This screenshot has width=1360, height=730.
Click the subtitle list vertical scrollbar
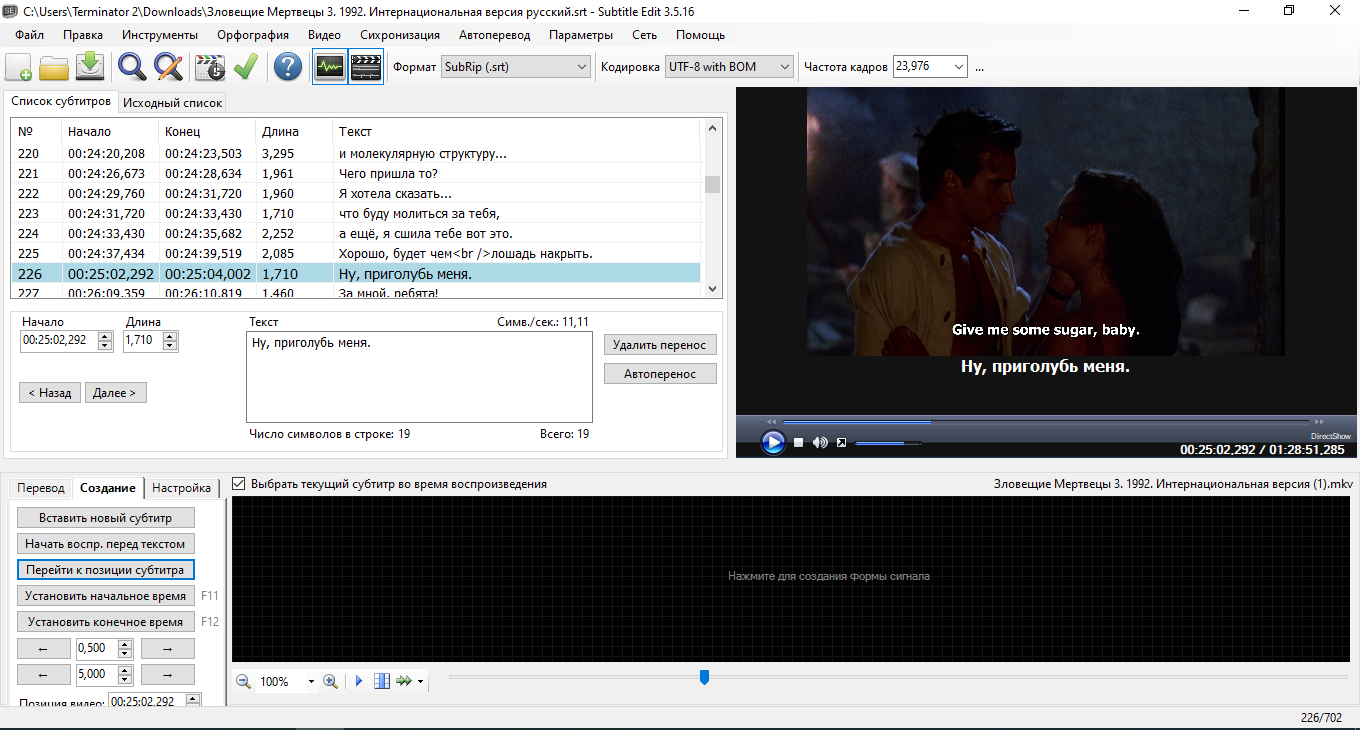point(712,208)
